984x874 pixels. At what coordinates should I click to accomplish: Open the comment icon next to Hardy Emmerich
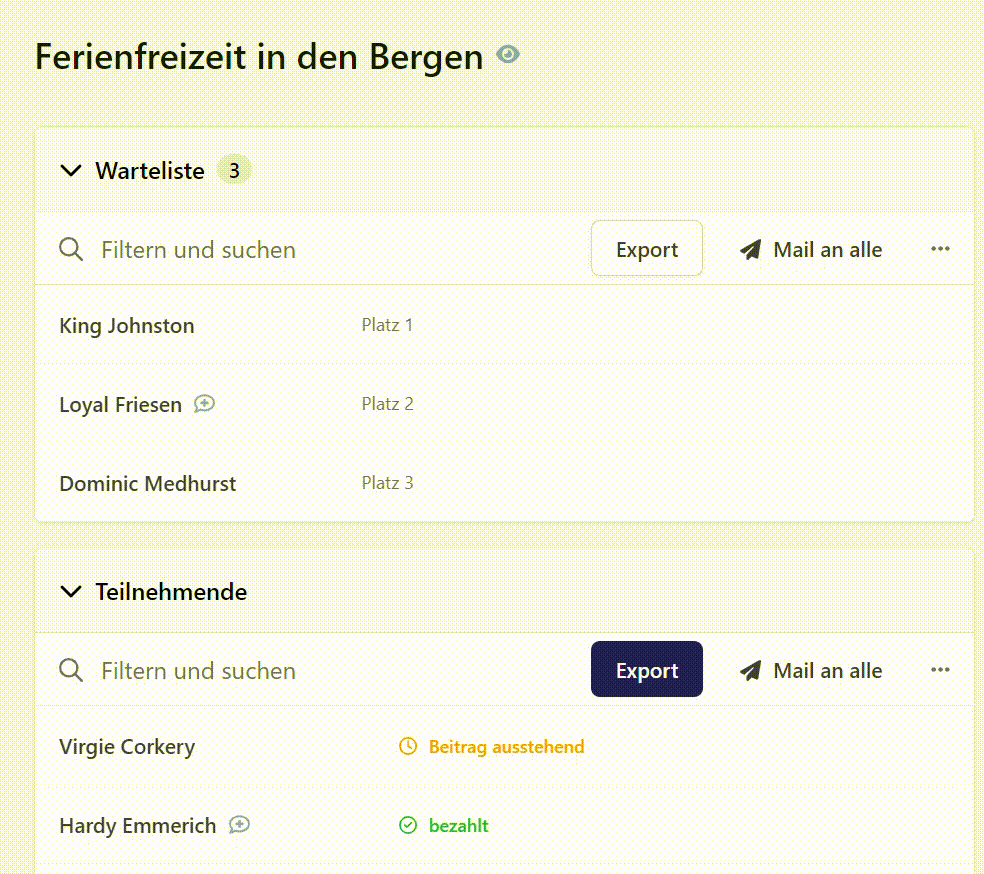click(x=238, y=824)
